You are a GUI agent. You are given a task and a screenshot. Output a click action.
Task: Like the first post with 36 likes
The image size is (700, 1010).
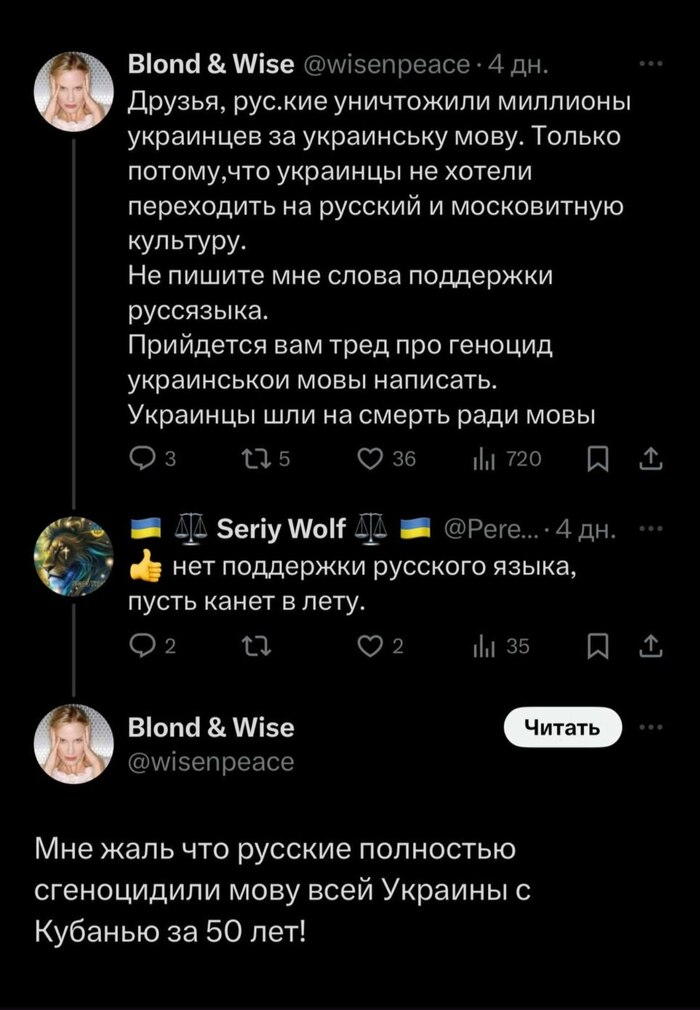coord(372,458)
